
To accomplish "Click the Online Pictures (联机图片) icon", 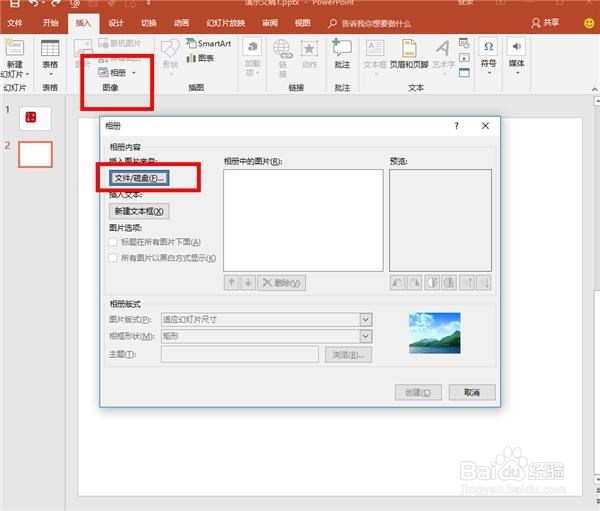I will tap(103, 43).
